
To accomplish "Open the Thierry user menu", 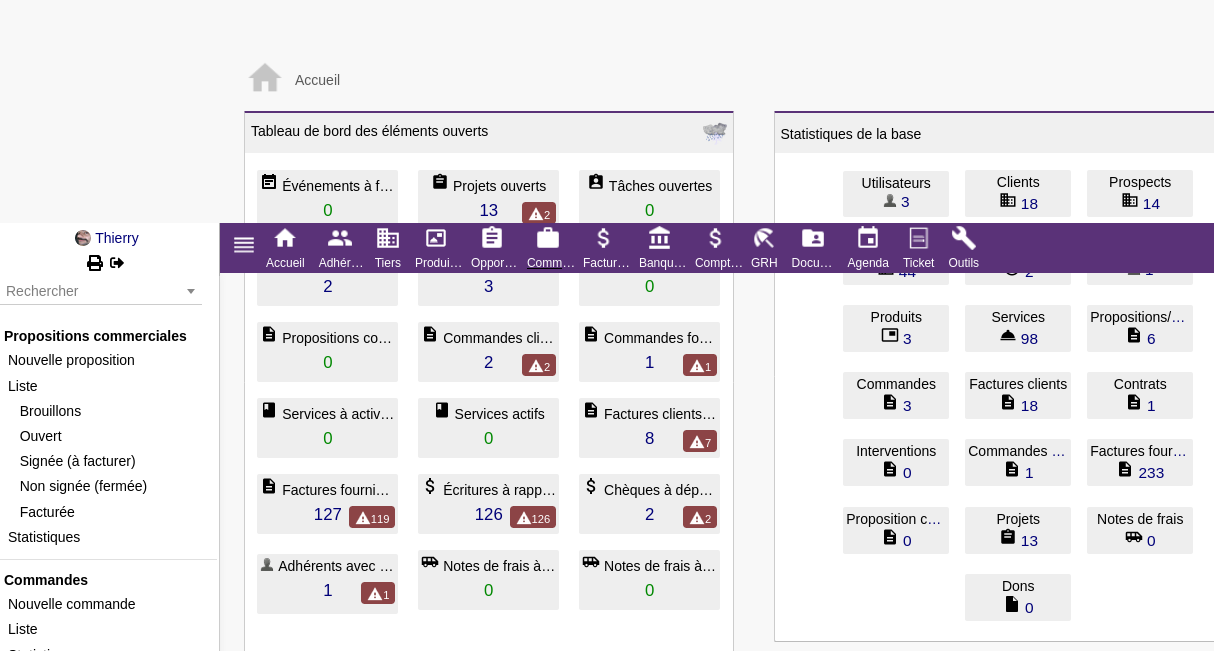I will (x=116, y=238).
